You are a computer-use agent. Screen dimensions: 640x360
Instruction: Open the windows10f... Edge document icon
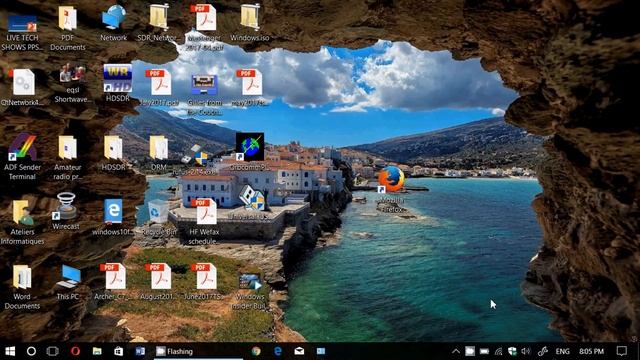113,217
